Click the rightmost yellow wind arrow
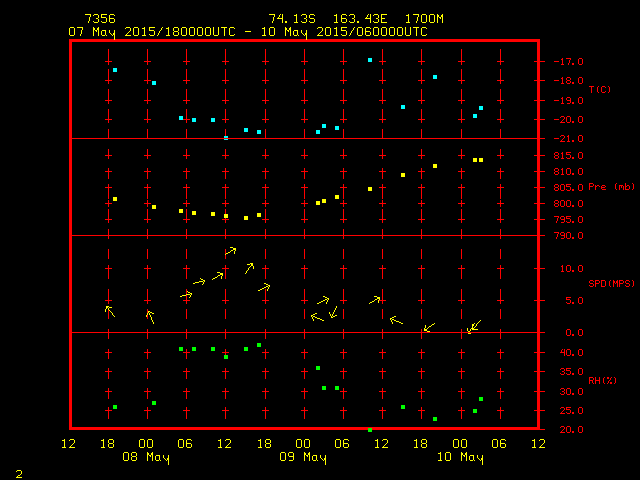The height and width of the screenshot is (480, 640). click(475, 325)
